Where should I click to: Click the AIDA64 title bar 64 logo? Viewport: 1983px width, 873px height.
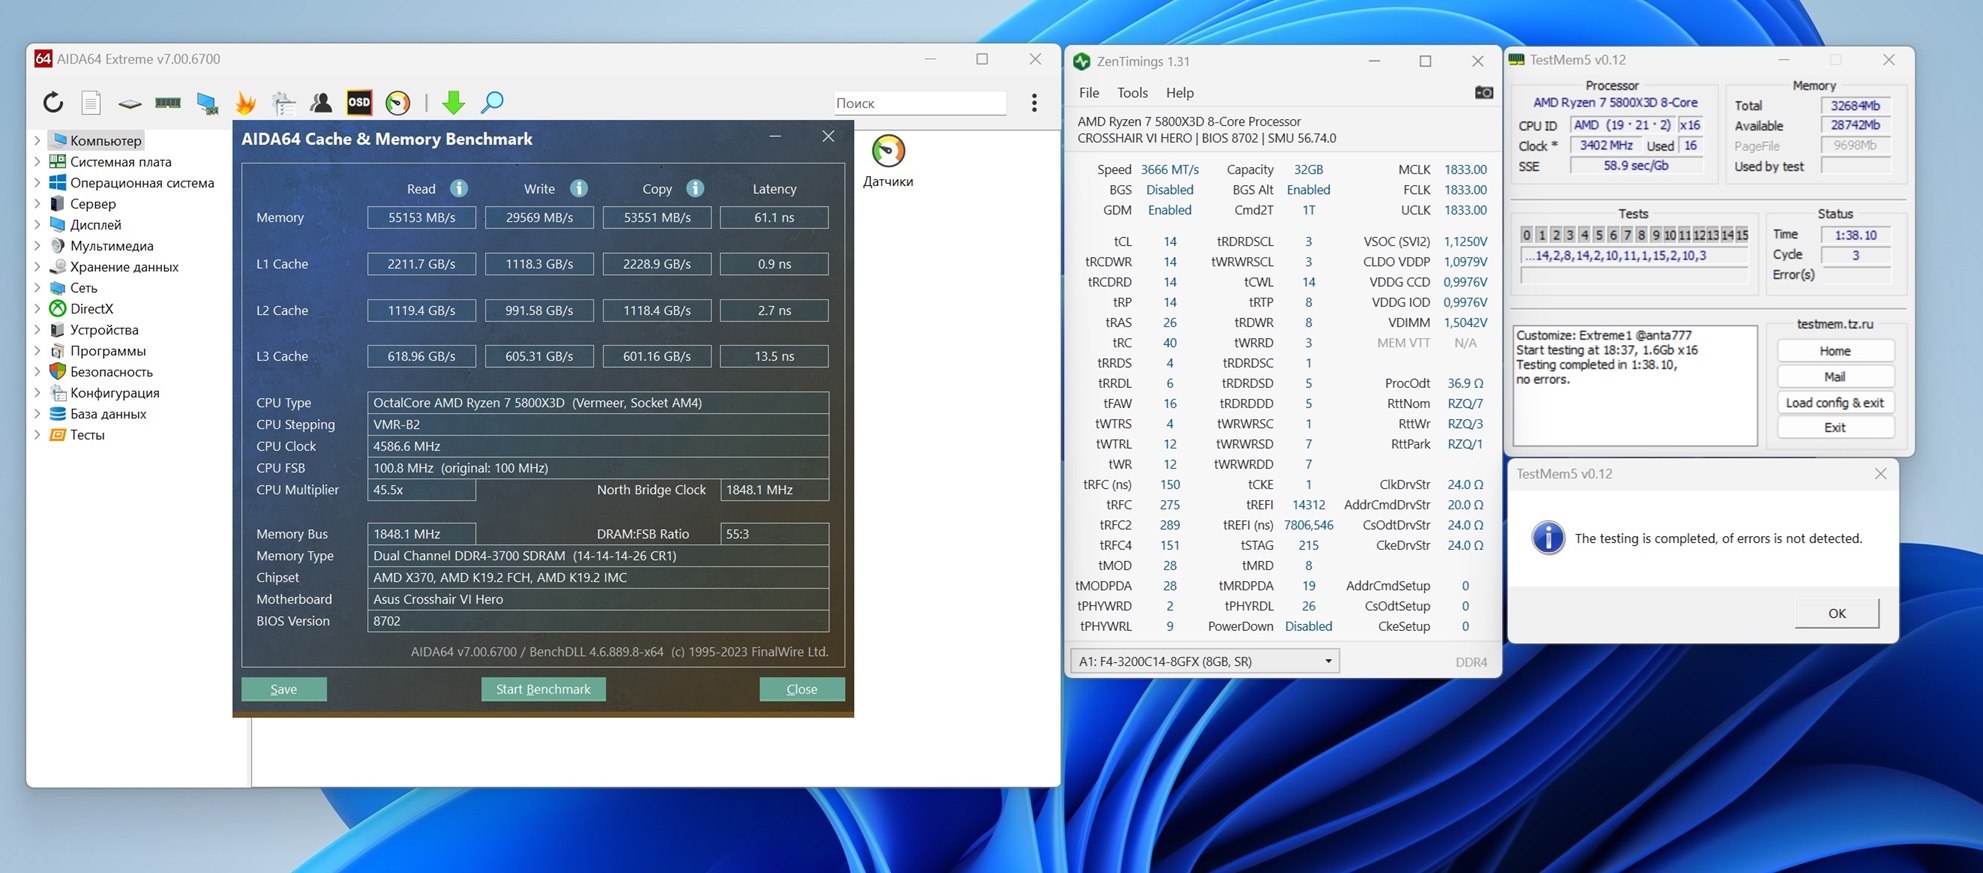[x=43, y=59]
